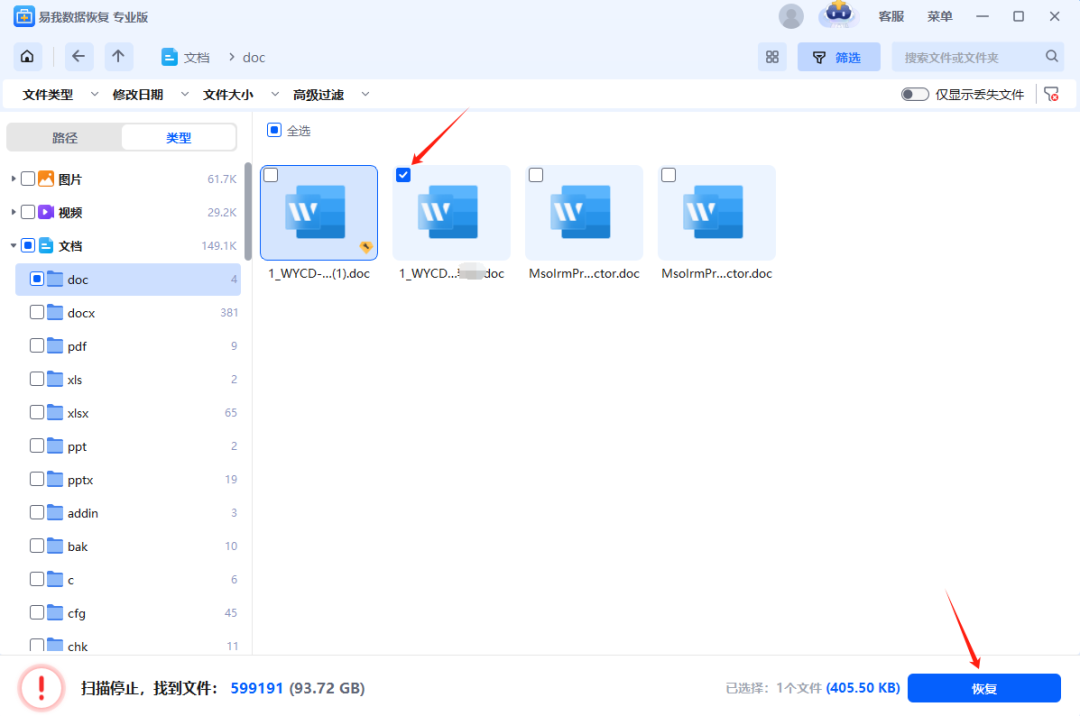The height and width of the screenshot is (716, 1080).
Task: Open the 文件大小 filter dropdown
Action: (240, 94)
